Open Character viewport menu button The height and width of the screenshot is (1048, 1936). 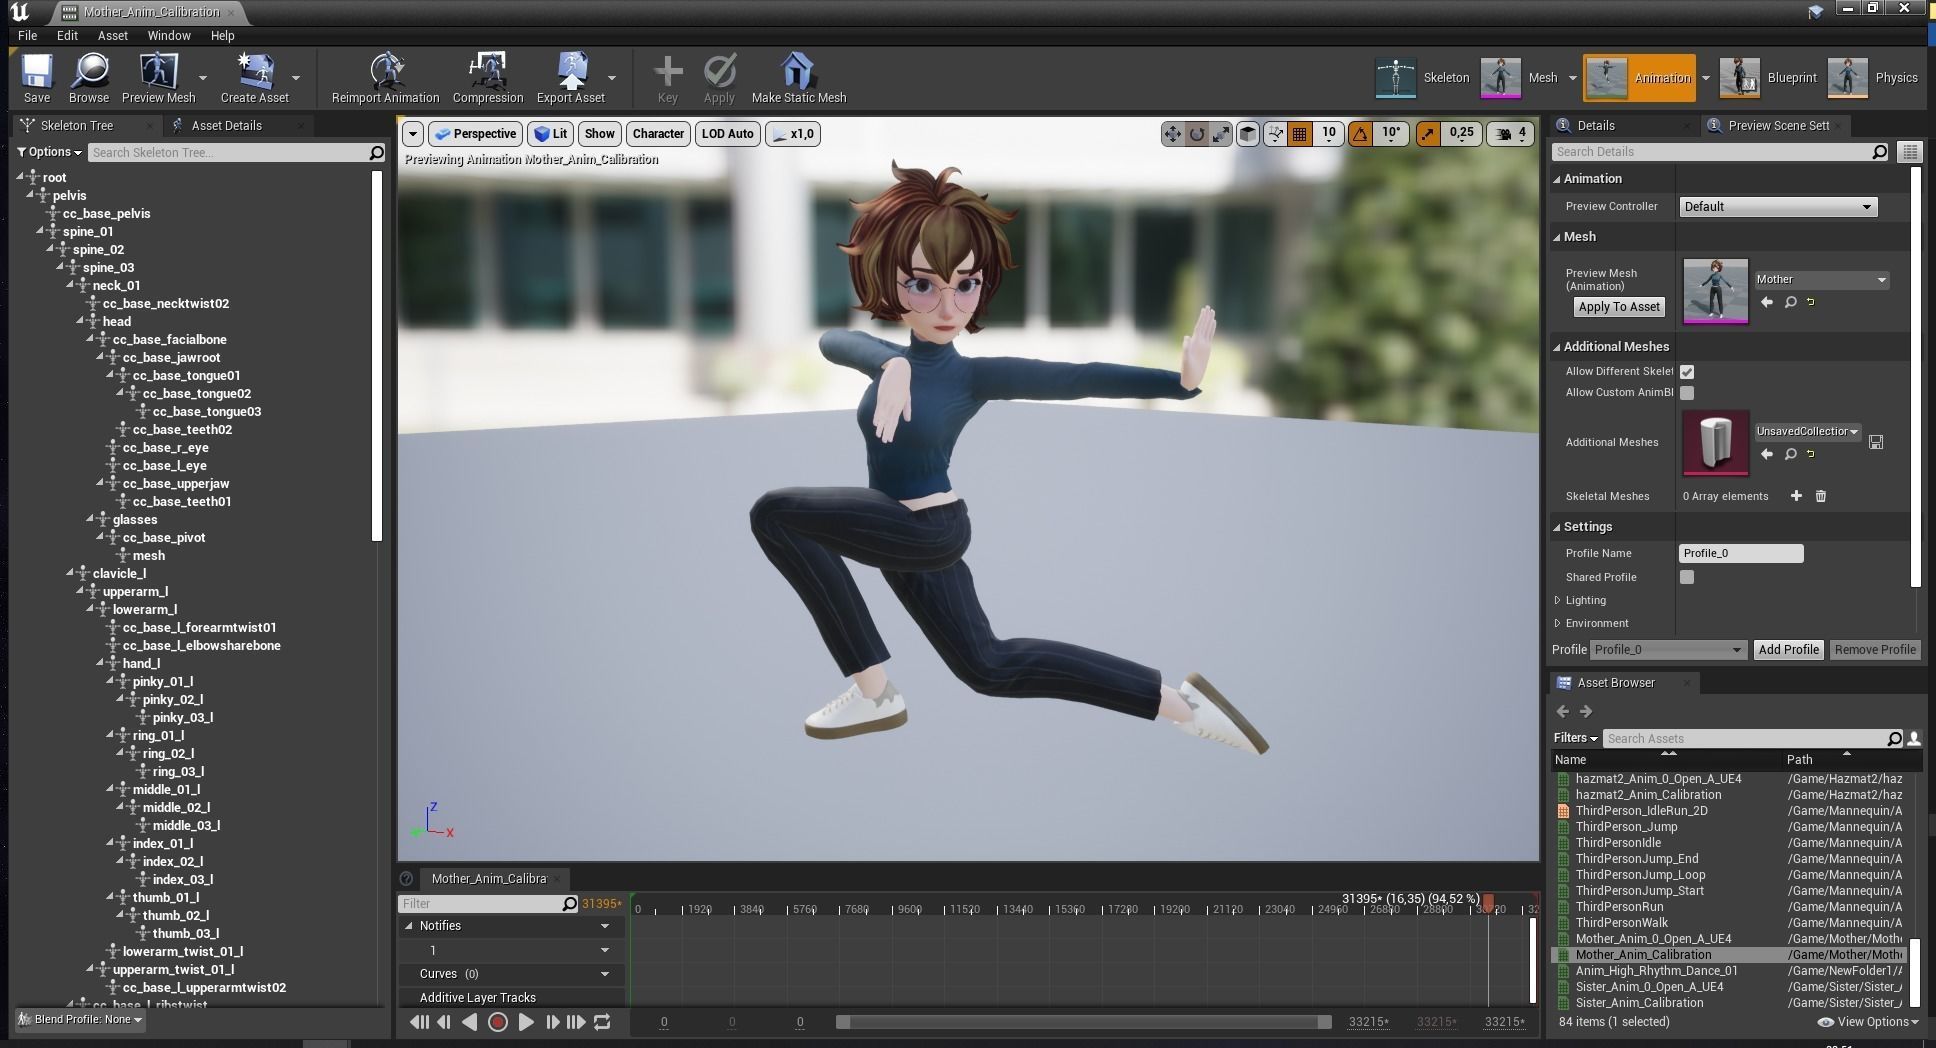click(658, 133)
